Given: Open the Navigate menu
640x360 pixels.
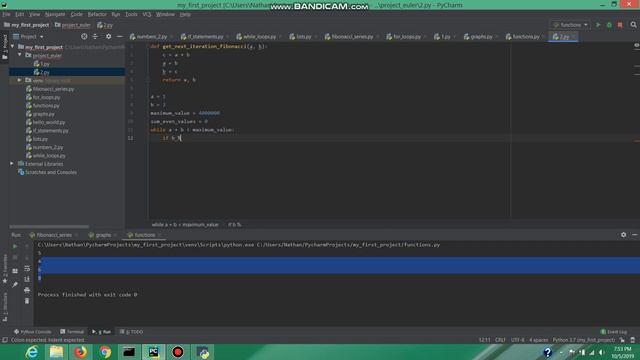Looking at the screenshot, I should point(55,14).
